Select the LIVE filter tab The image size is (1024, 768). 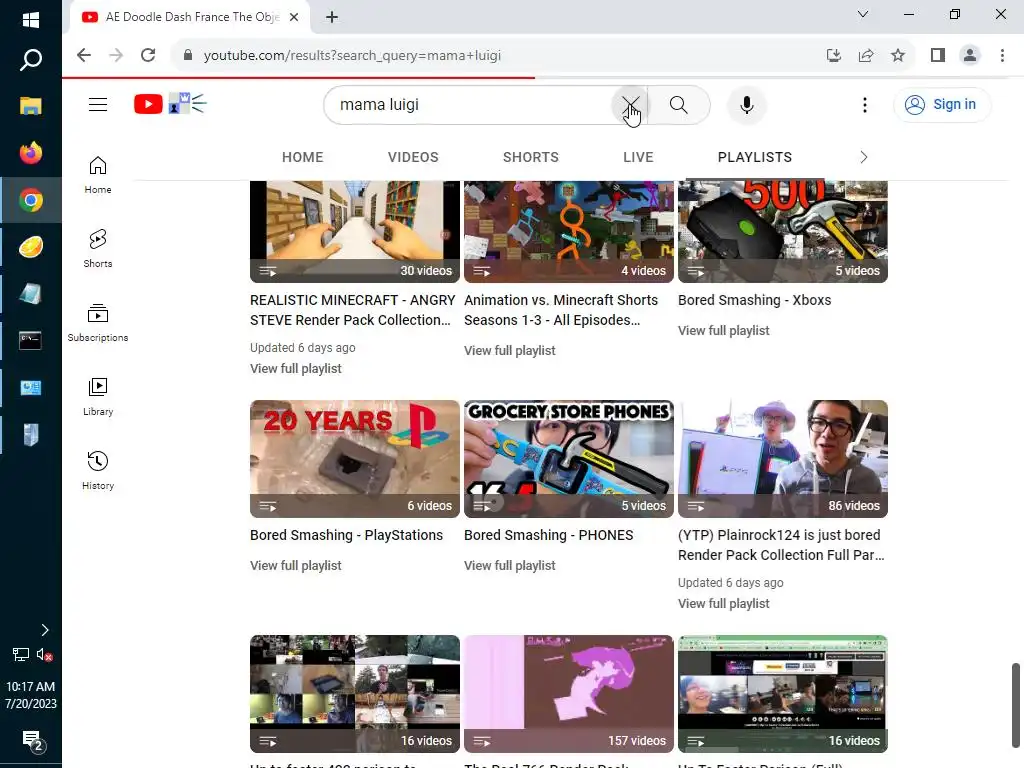click(x=638, y=157)
